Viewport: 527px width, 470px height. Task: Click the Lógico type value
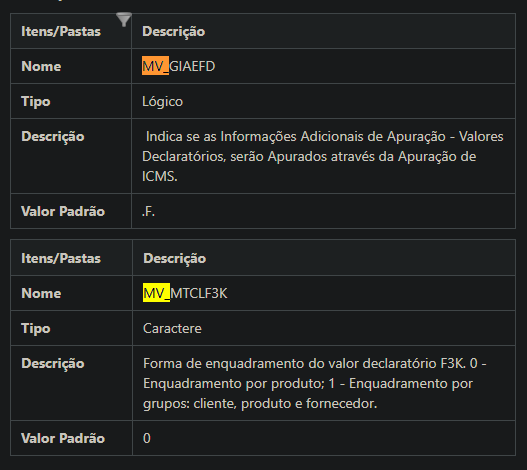pyautogui.click(x=162, y=102)
